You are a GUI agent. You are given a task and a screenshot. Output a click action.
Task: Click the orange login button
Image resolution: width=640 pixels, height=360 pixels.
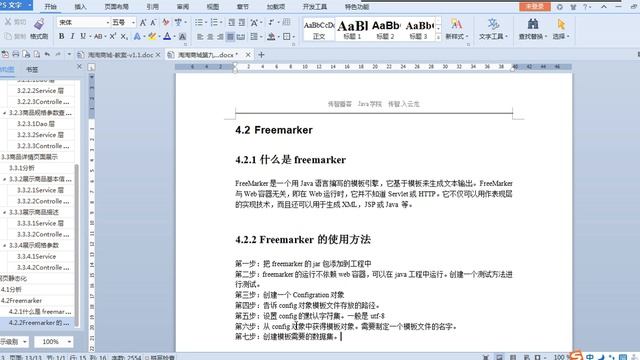pyautogui.click(x=535, y=7)
